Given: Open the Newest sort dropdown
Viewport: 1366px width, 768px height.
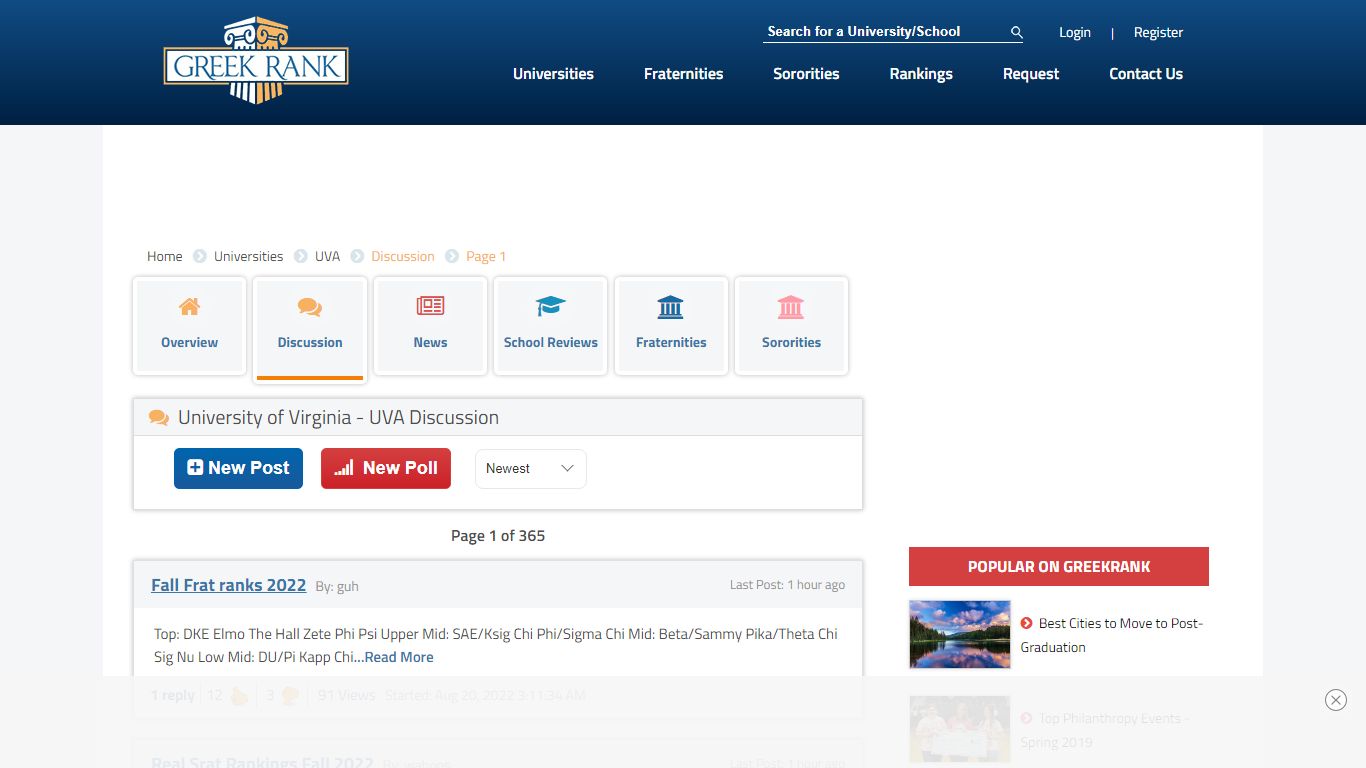Looking at the screenshot, I should coord(531,468).
